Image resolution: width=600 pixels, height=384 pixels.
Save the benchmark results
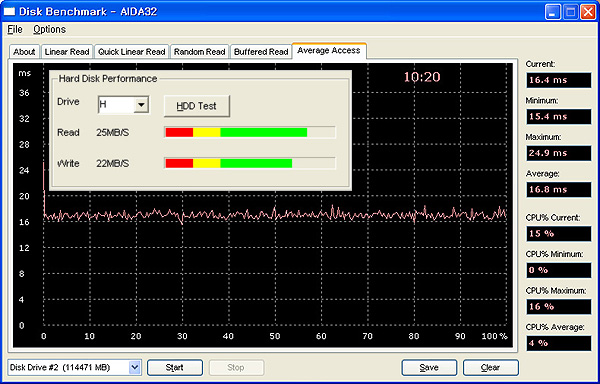(429, 368)
